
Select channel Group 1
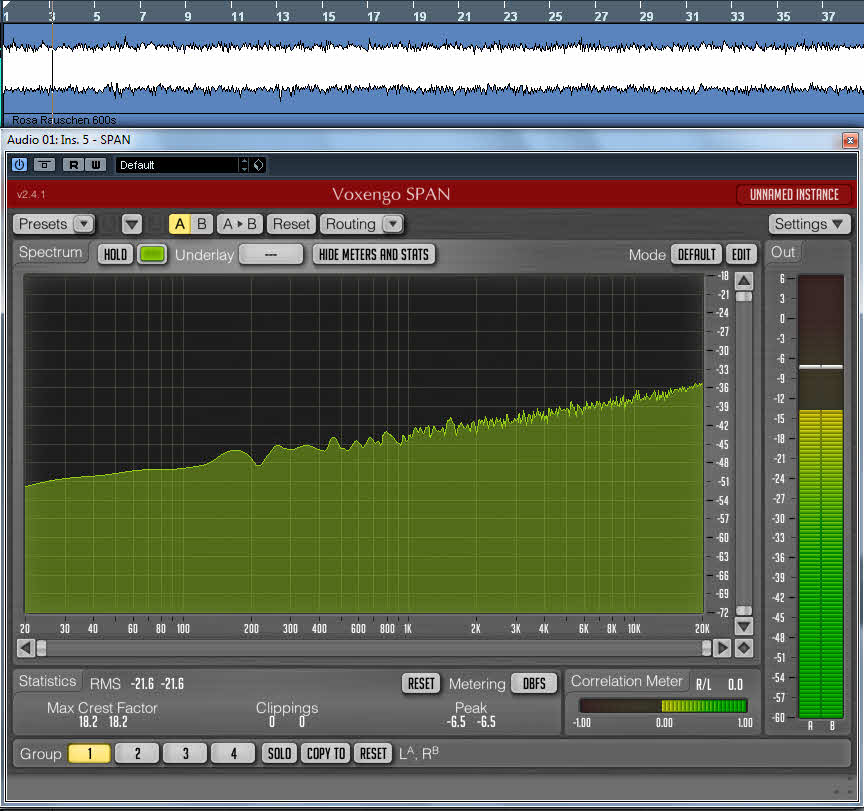click(89, 753)
